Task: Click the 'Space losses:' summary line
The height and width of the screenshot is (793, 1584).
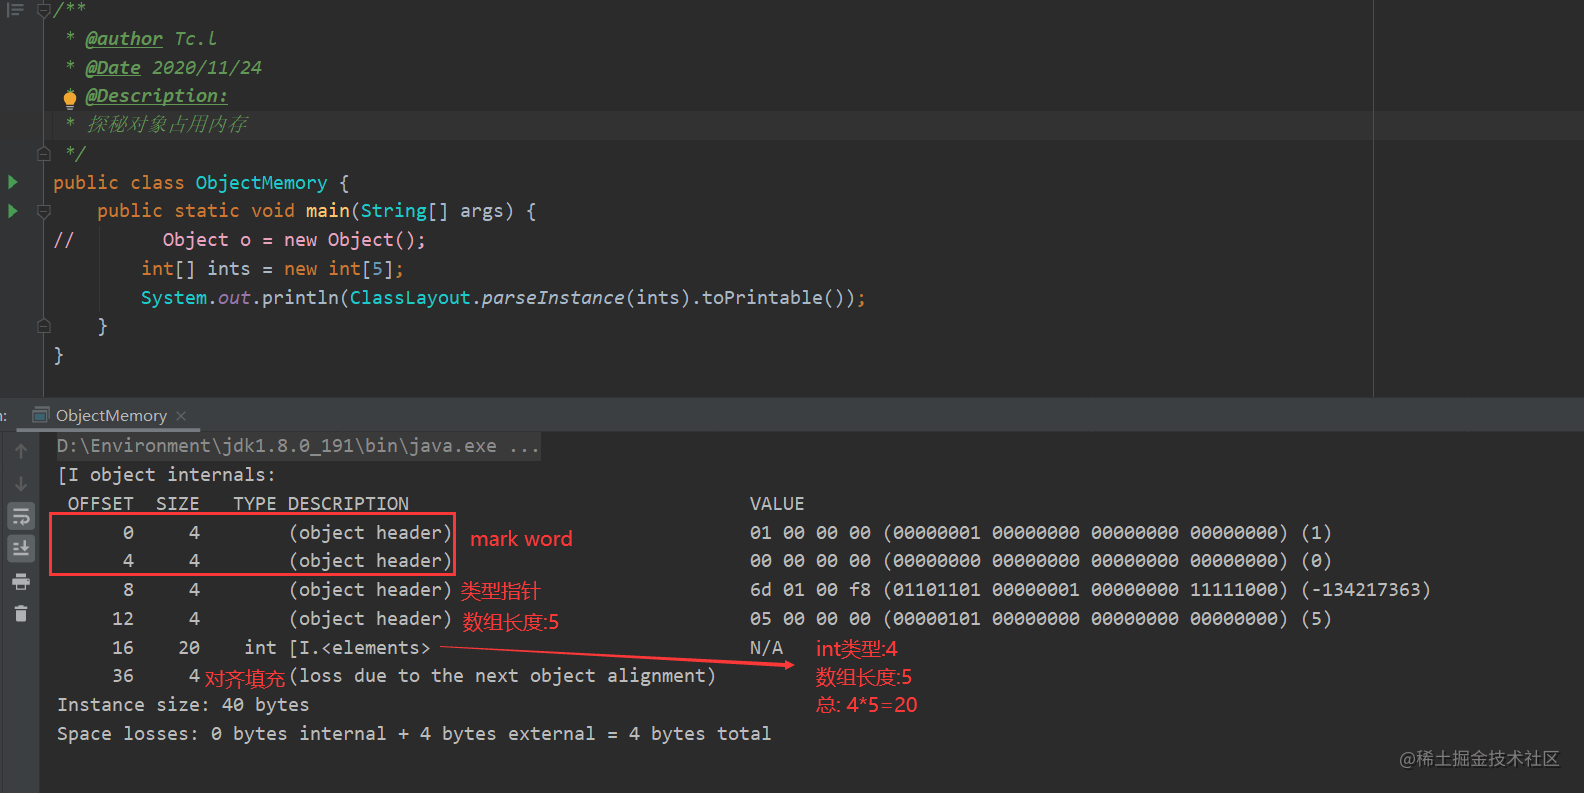Action: tap(414, 734)
